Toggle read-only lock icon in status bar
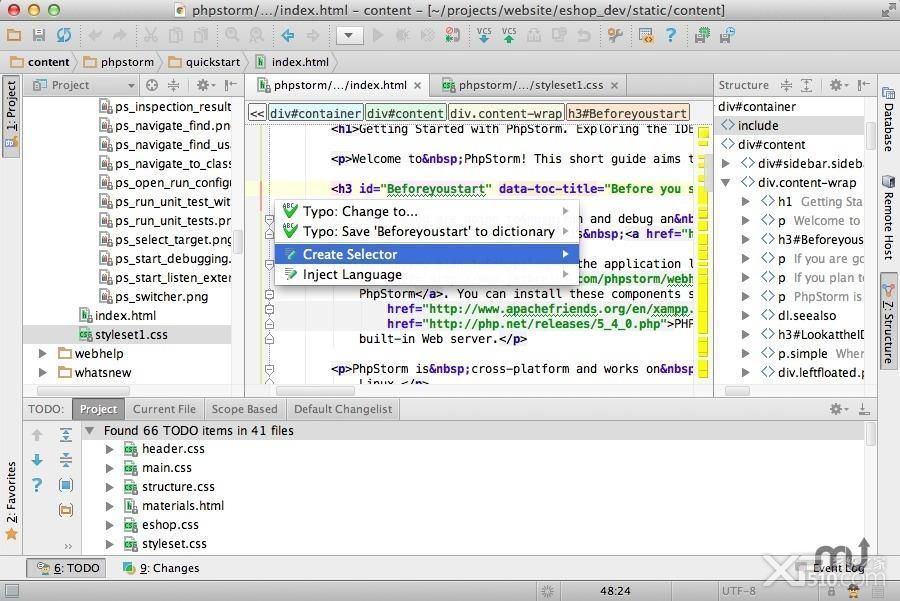Image resolution: width=900 pixels, height=601 pixels. (831, 591)
